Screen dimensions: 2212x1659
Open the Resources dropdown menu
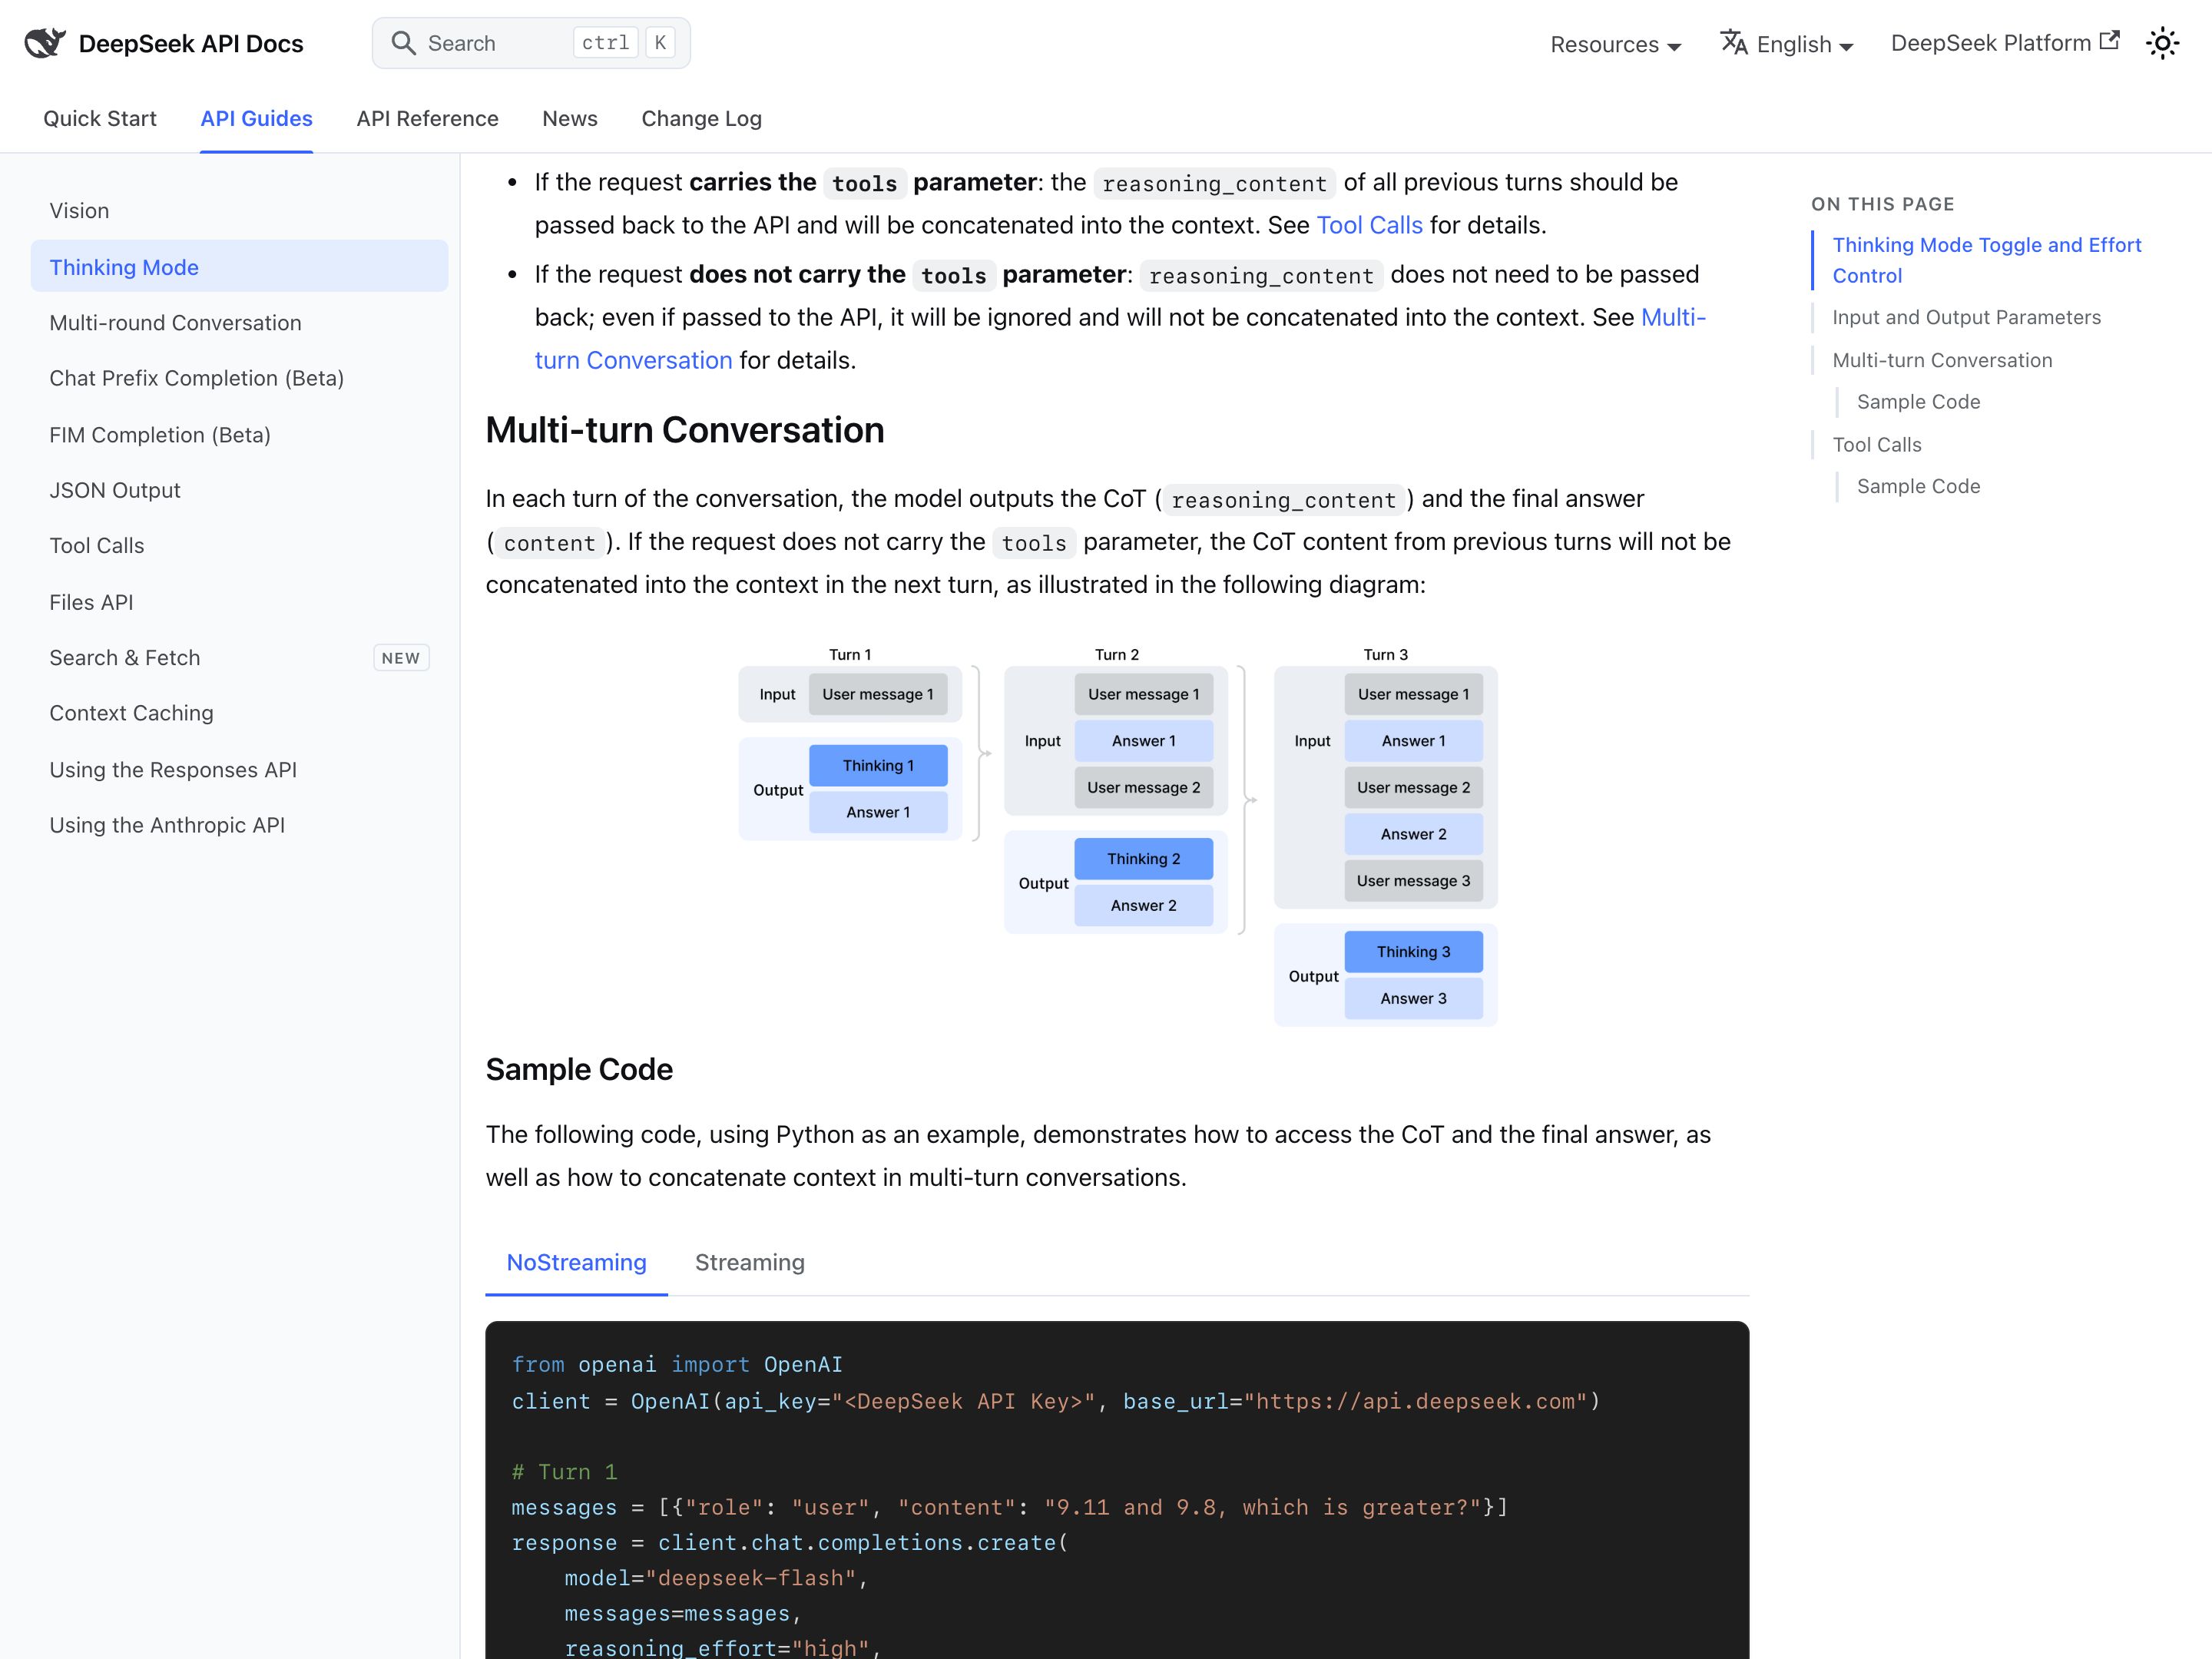click(x=1615, y=44)
